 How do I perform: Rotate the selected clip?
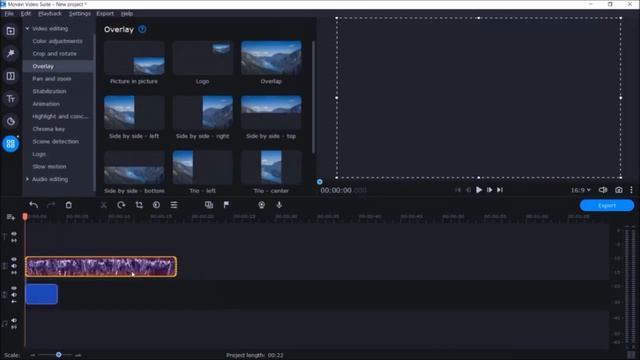(x=121, y=205)
